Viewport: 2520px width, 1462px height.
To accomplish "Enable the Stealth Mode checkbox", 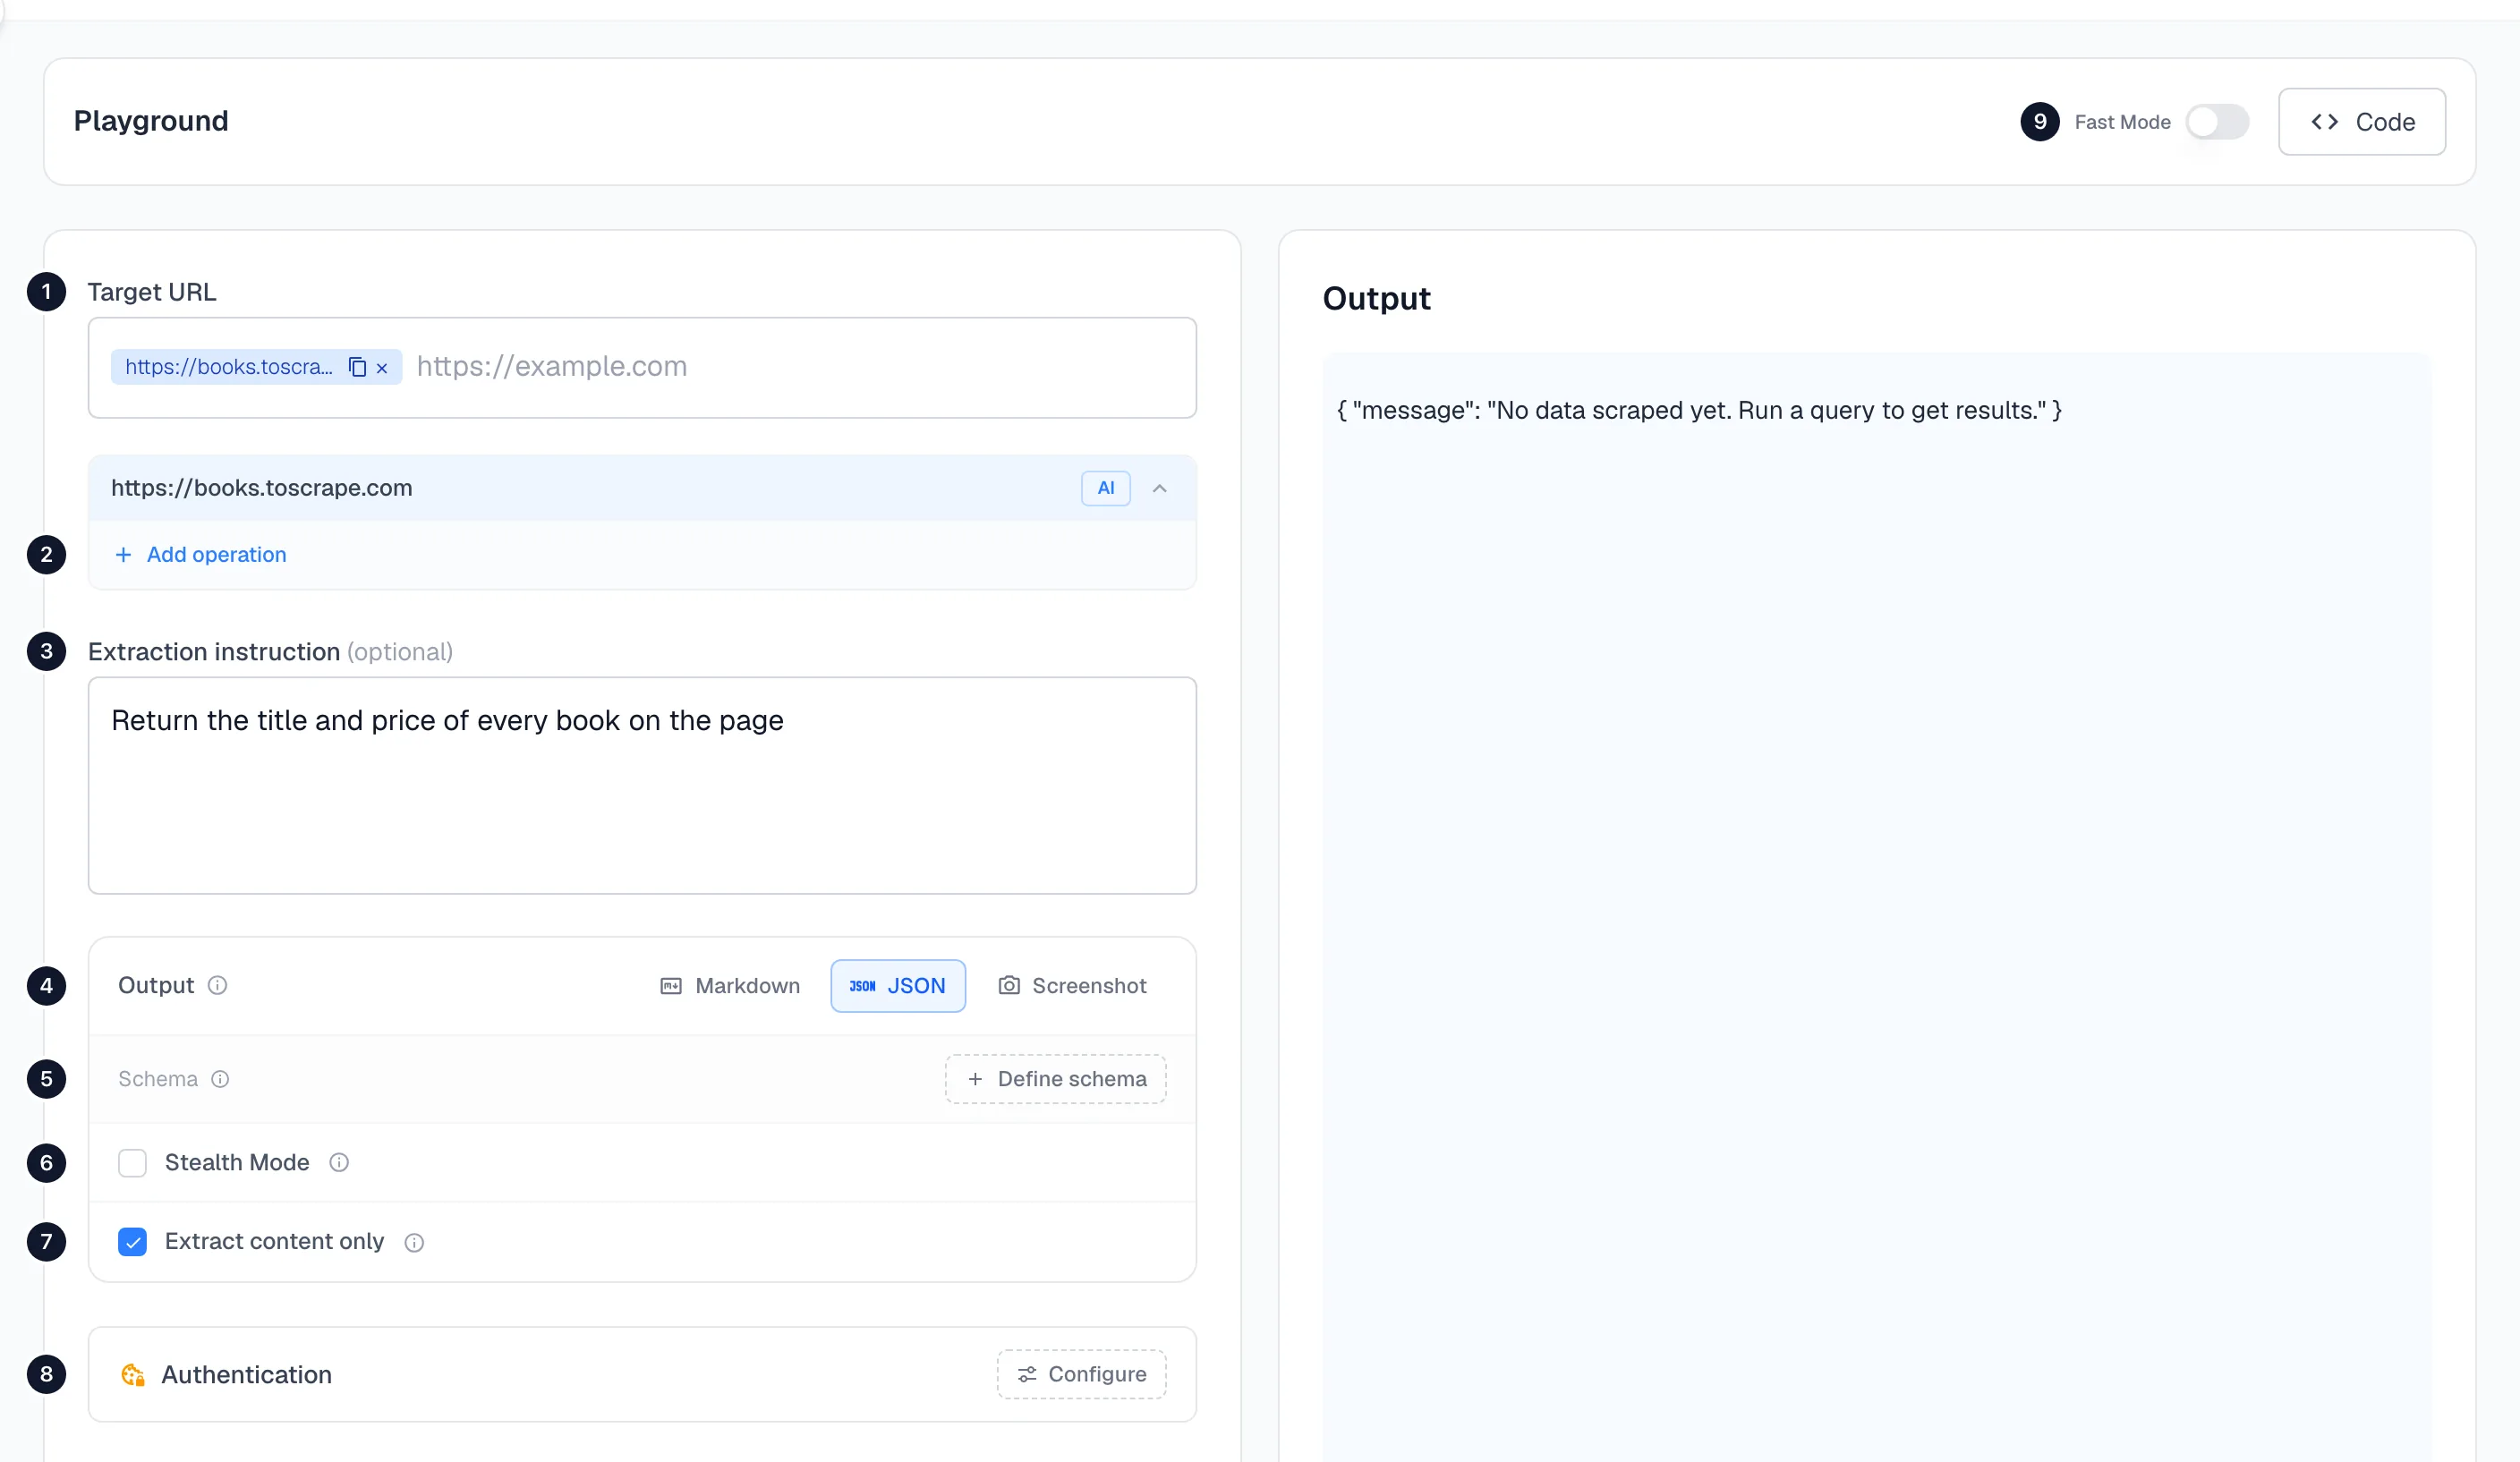I will coord(132,1163).
